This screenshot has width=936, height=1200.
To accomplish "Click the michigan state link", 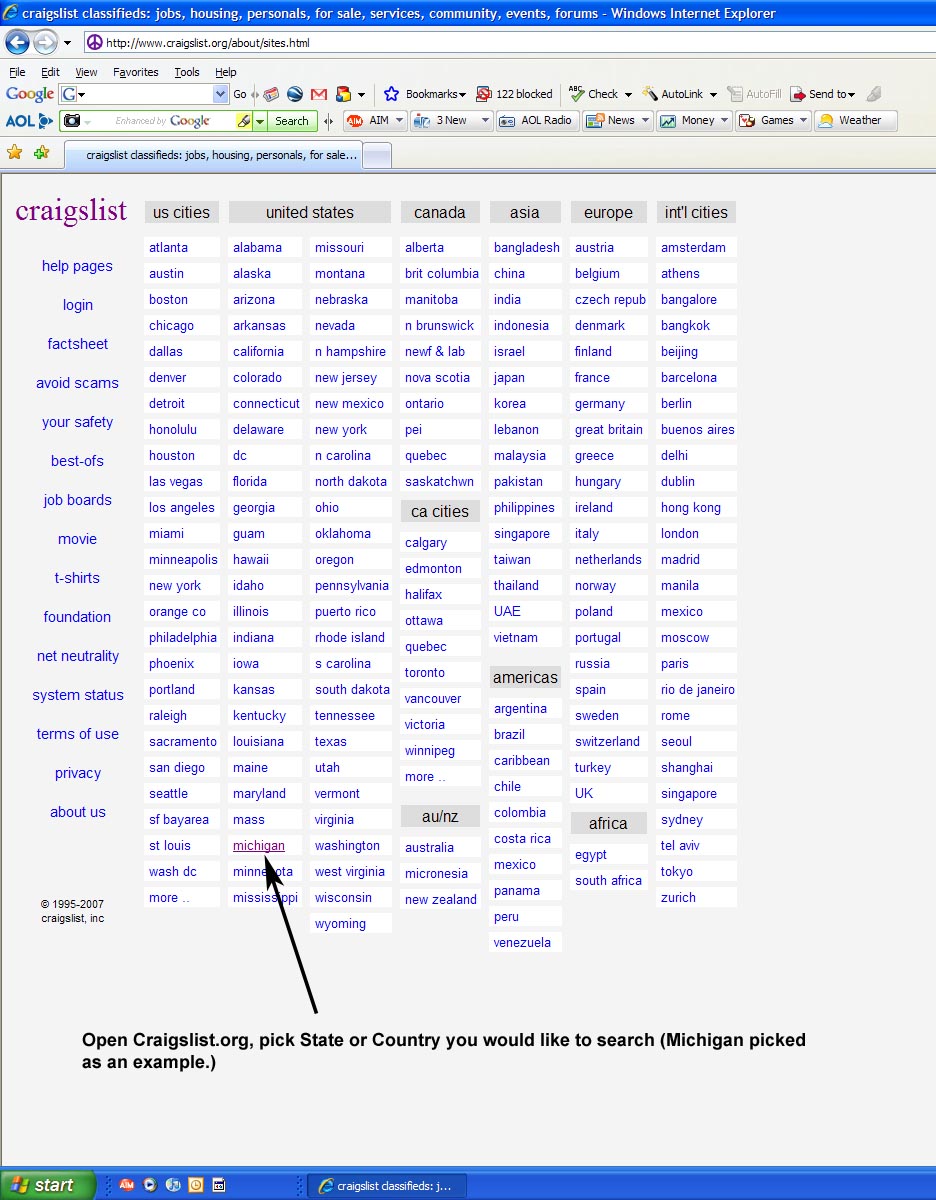I will pos(259,846).
